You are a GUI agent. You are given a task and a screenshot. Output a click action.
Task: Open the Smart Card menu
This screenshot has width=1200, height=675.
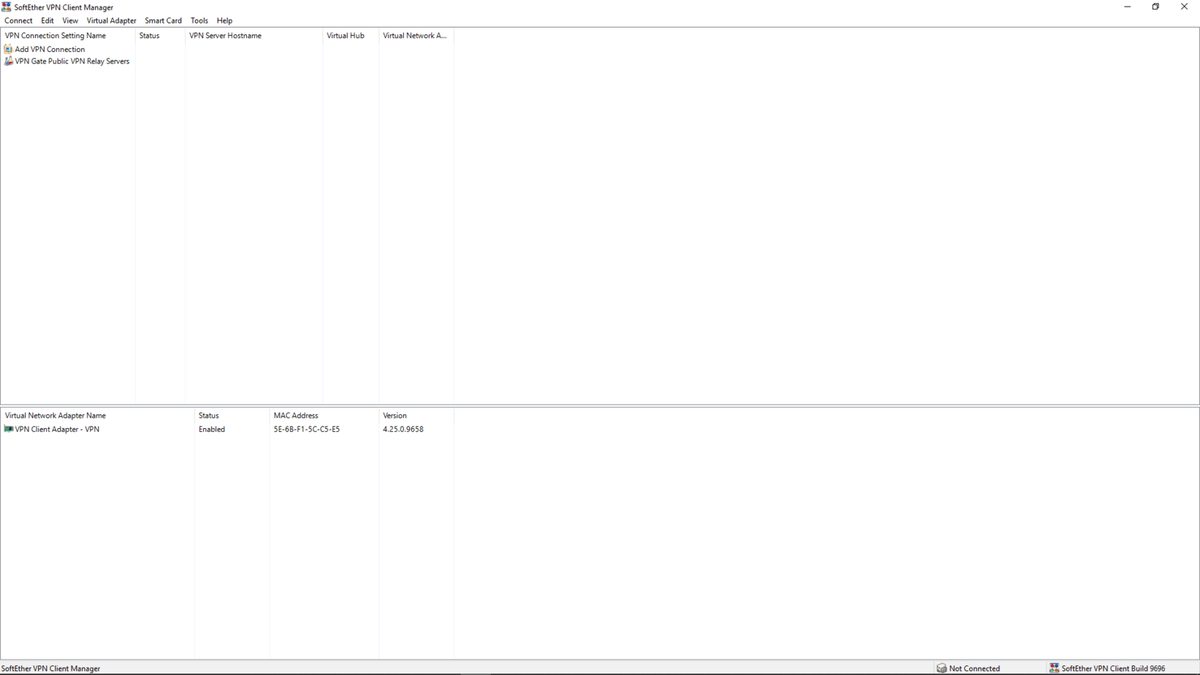163,20
